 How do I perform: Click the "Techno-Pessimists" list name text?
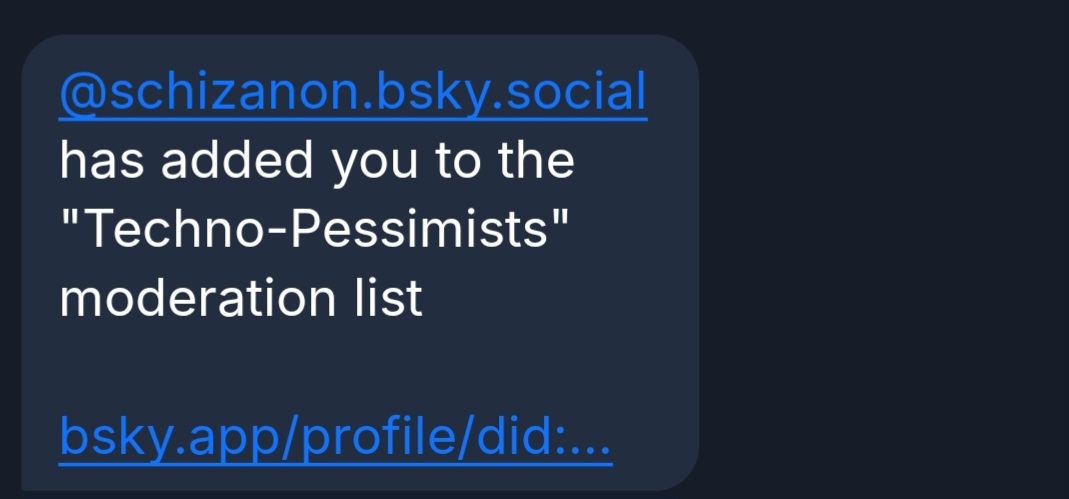pos(314,230)
